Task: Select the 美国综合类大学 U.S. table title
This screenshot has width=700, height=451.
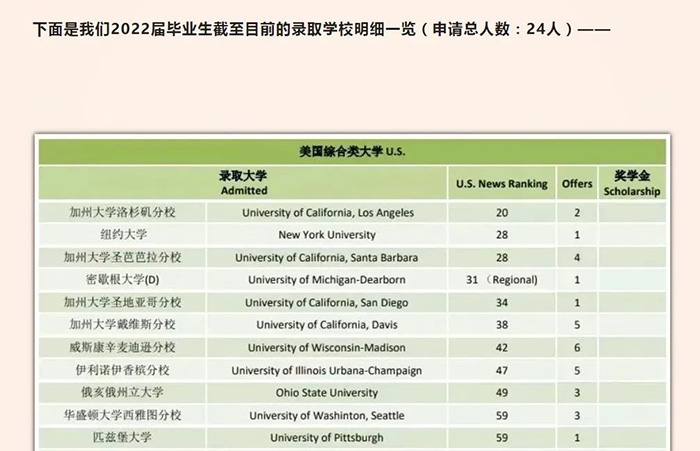Action: pyautogui.click(x=351, y=153)
